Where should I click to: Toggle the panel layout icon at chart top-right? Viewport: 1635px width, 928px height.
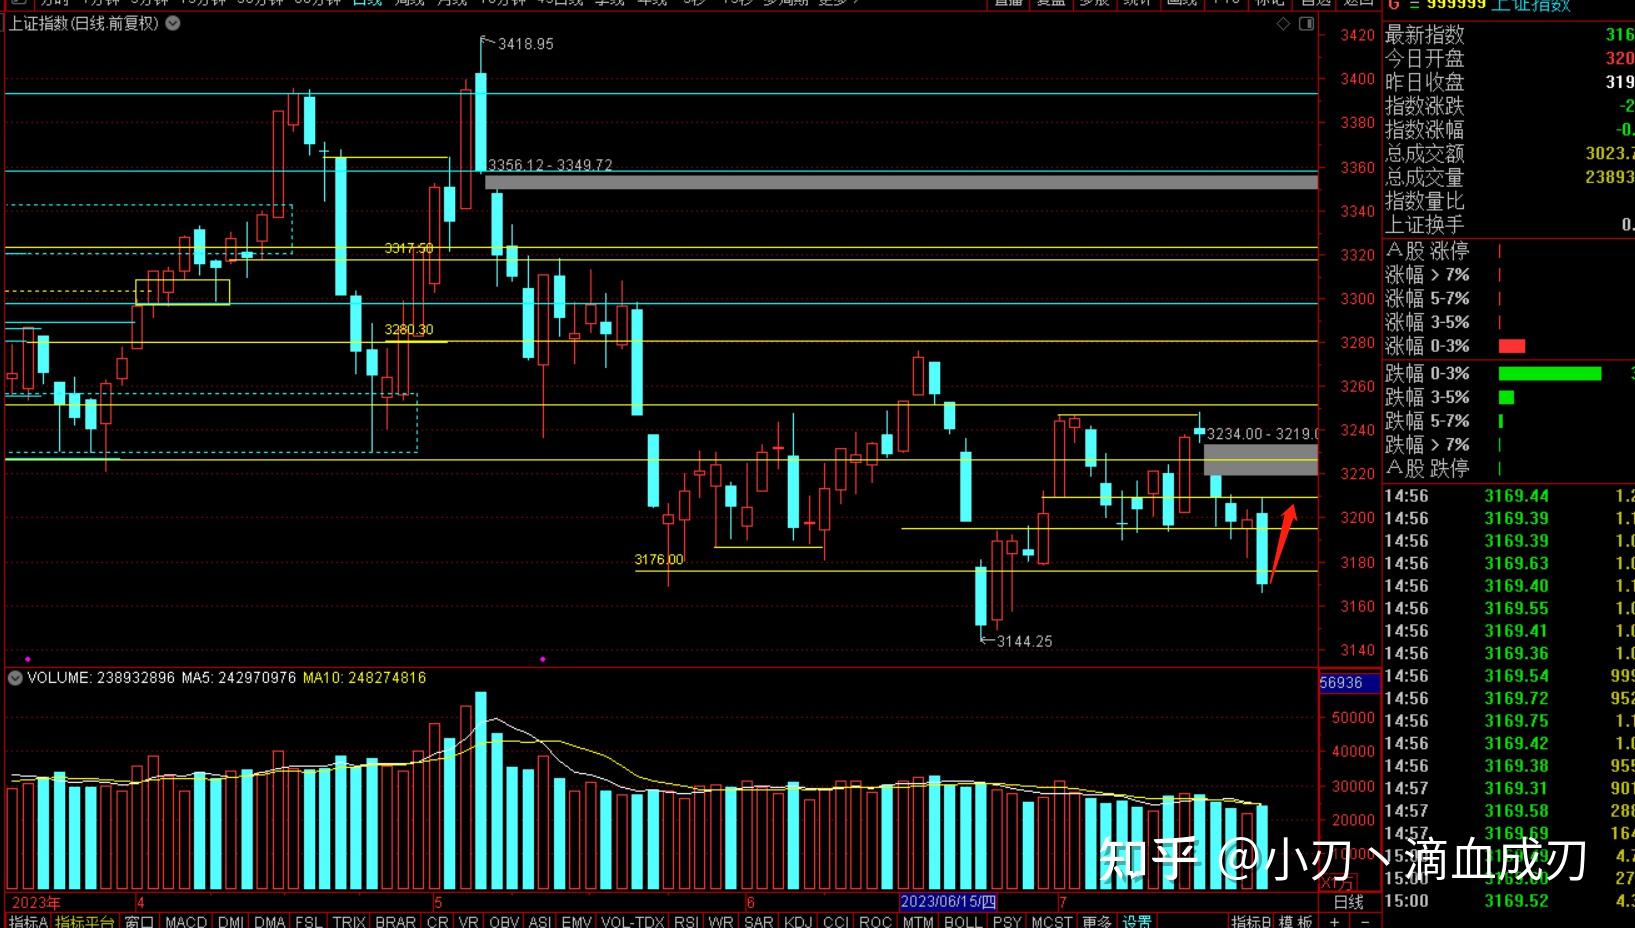(1306, 23)
